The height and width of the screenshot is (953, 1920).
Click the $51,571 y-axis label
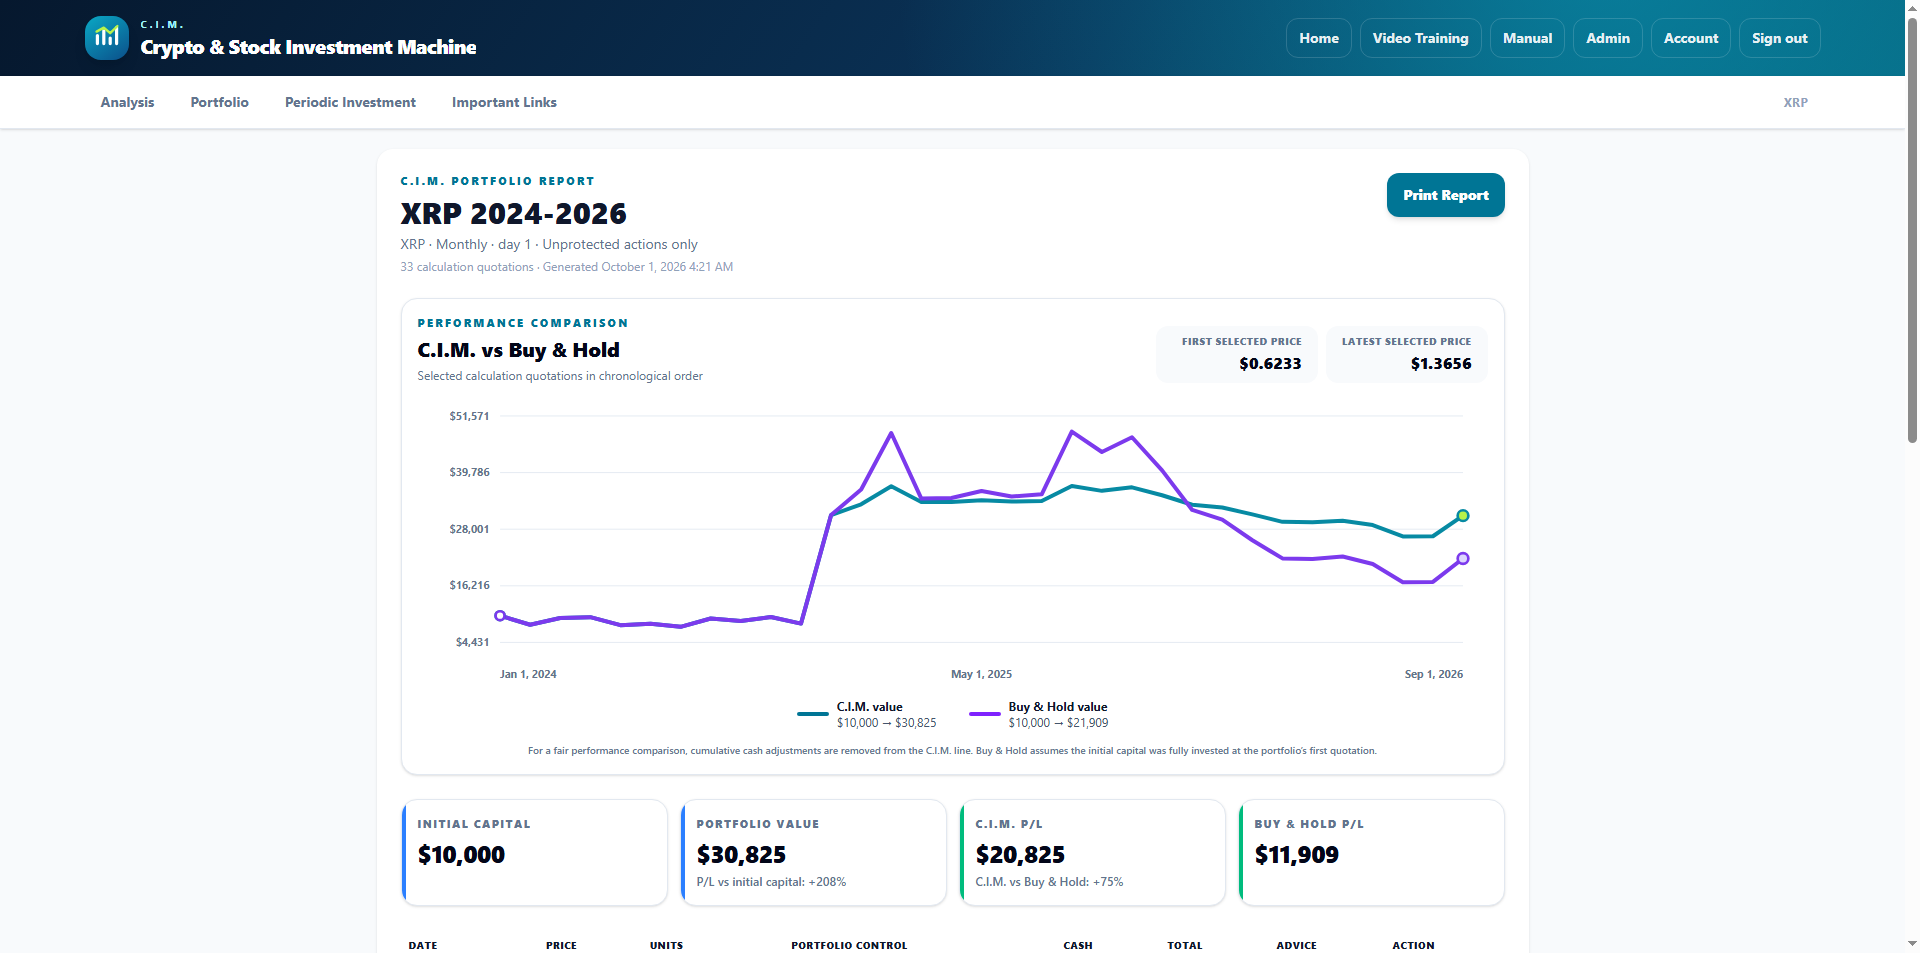[x=469, y=416]
